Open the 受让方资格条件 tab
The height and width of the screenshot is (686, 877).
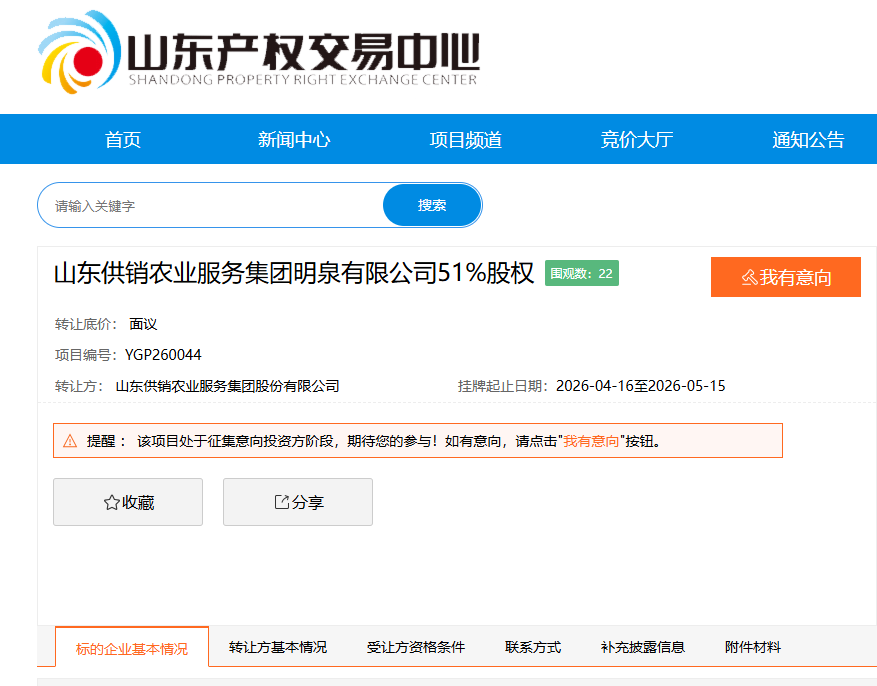pos(418,647)
